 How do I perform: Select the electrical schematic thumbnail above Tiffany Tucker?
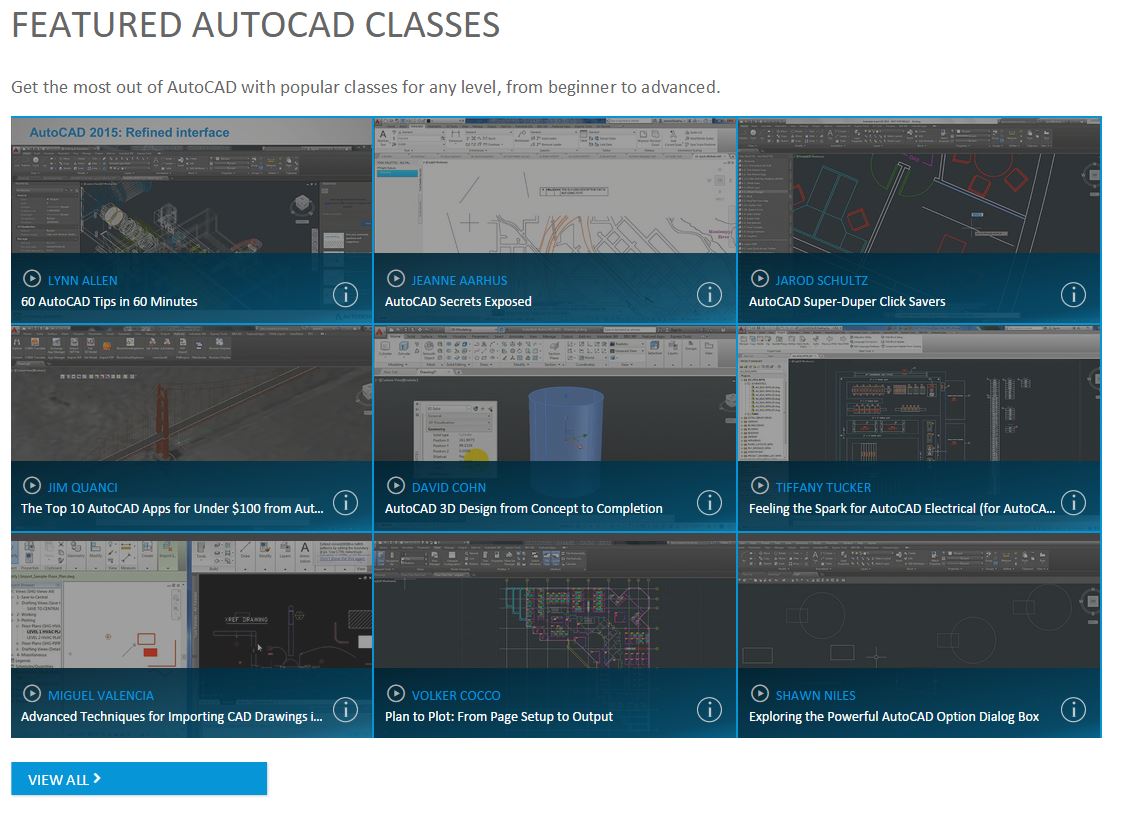coord(919,394)
